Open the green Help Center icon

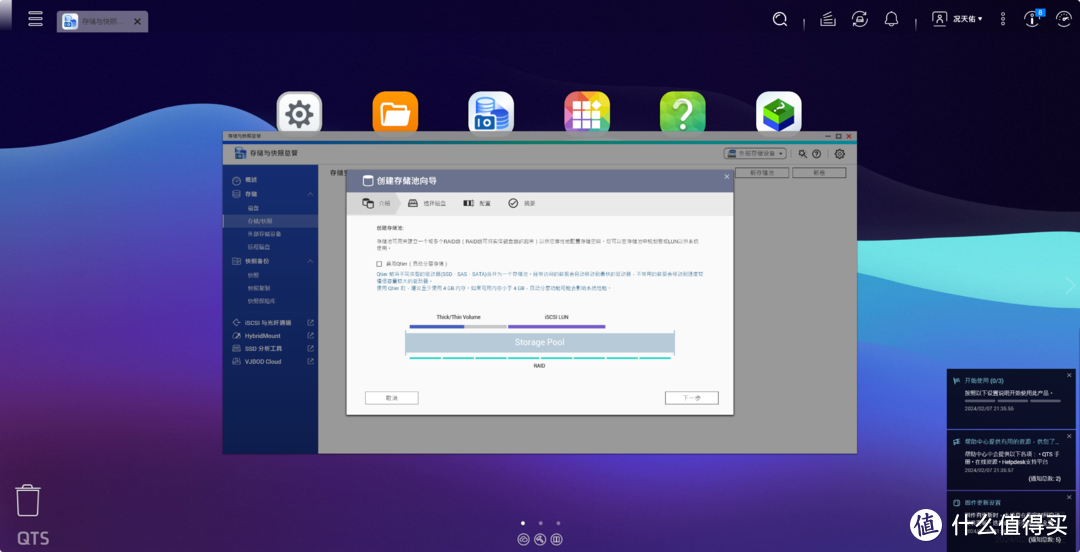pos(683,113)
